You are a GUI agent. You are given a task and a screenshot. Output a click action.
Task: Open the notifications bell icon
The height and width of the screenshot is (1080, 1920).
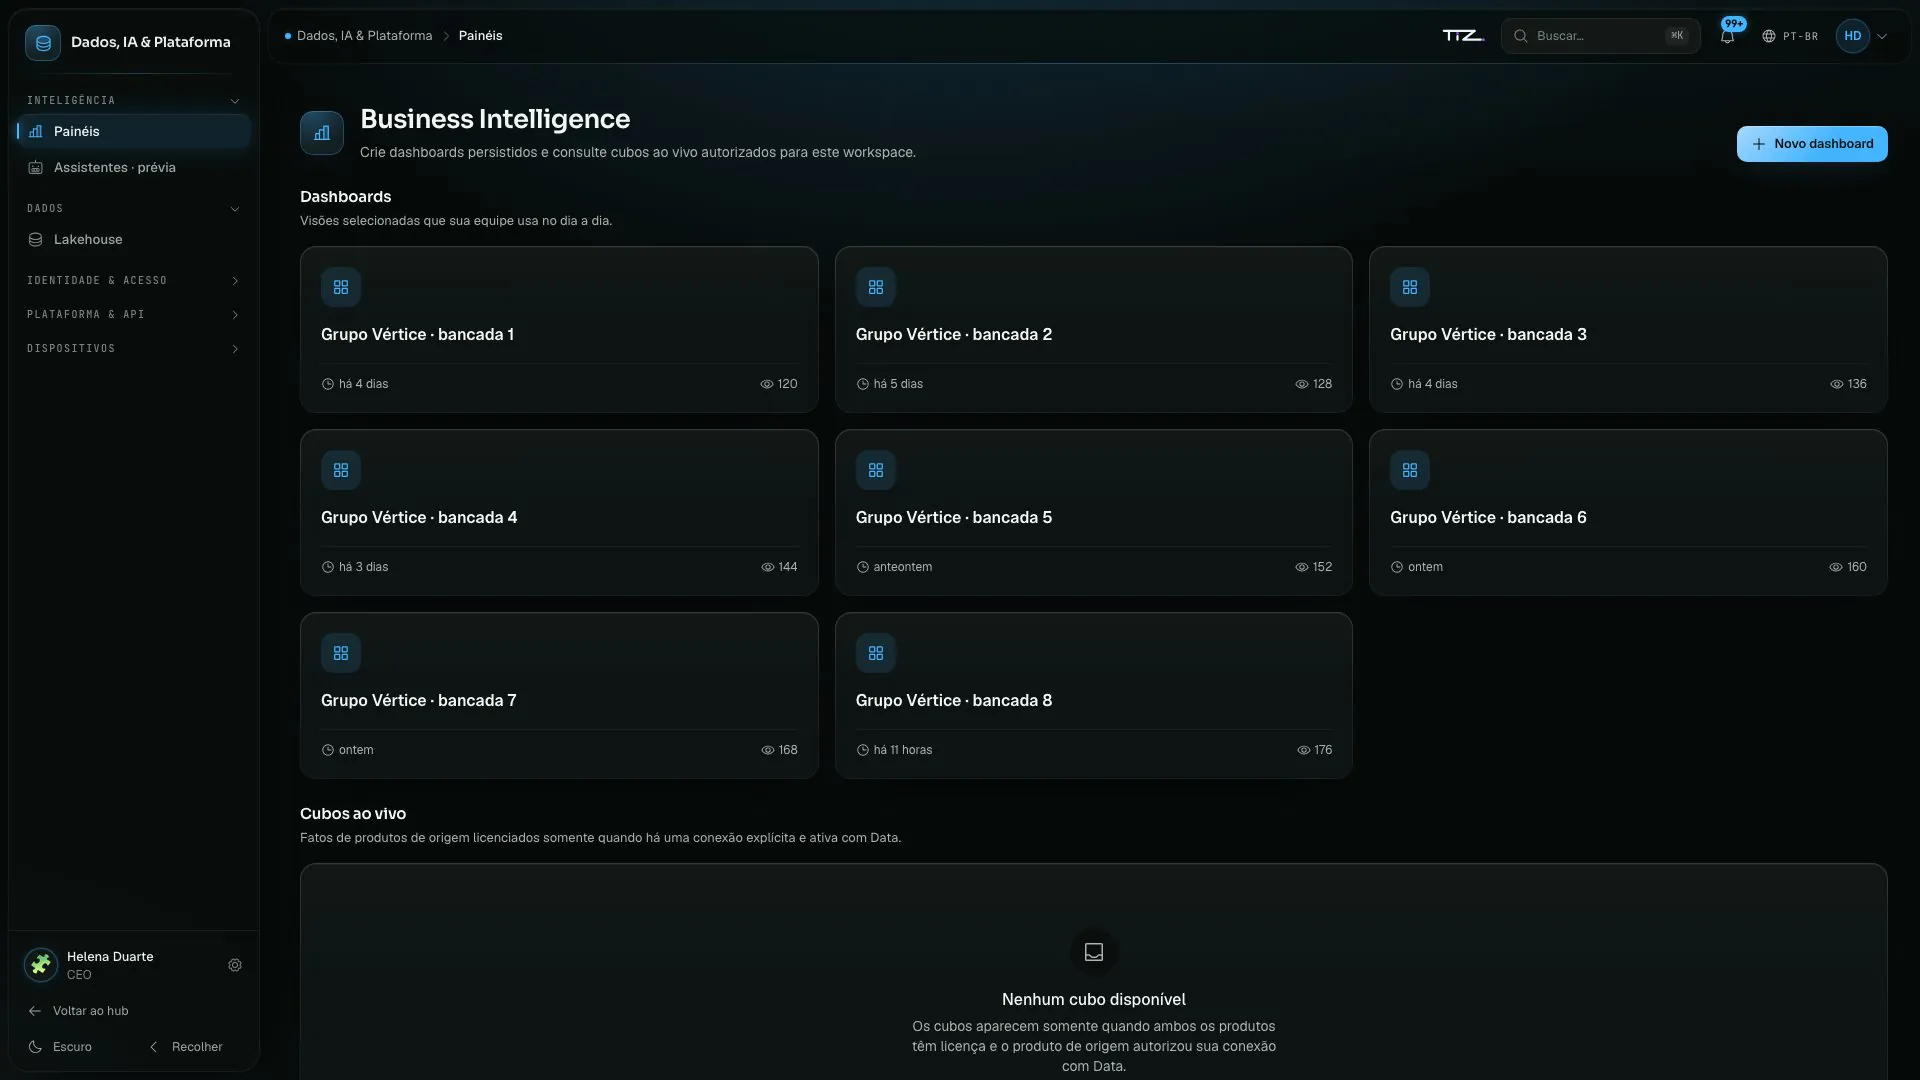pos(1727,36)
